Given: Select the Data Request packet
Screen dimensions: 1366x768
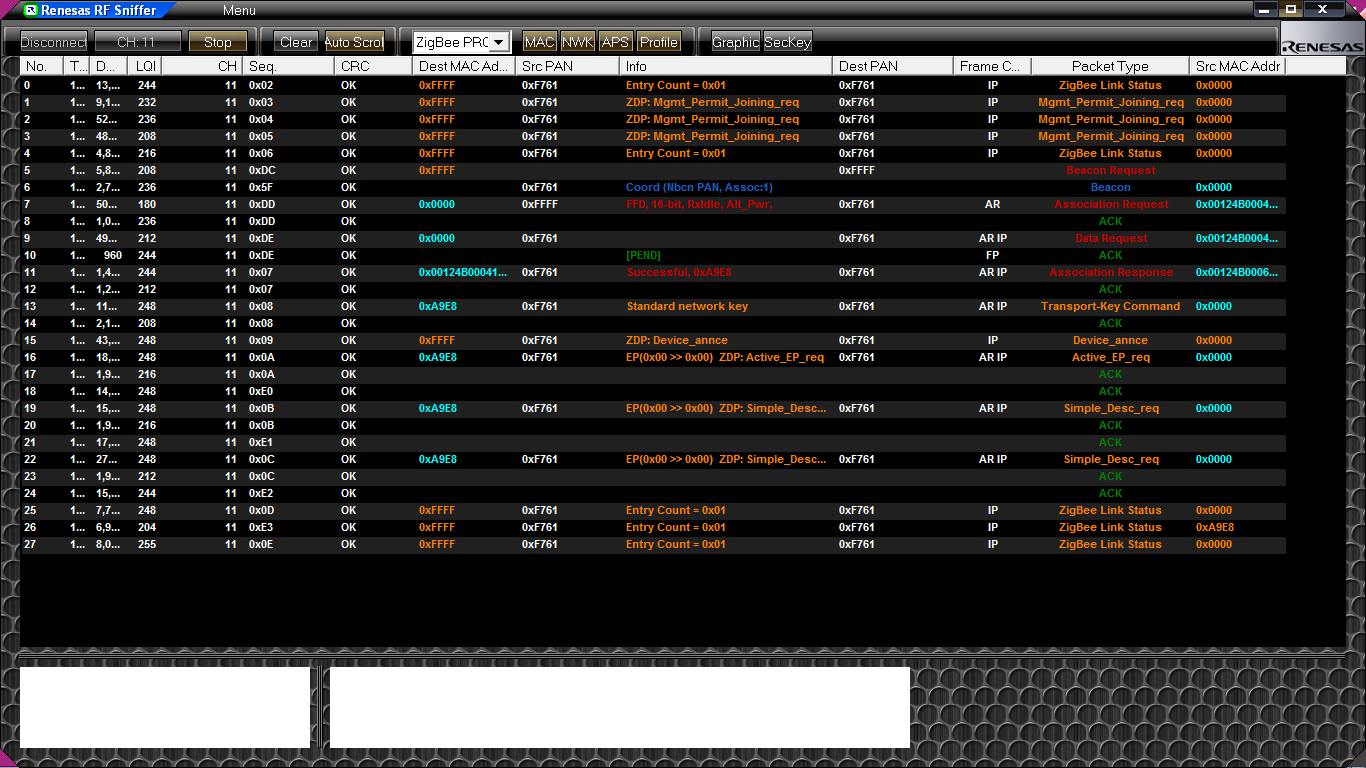Looking at the screenshot, I should (x=1111, y=239).
